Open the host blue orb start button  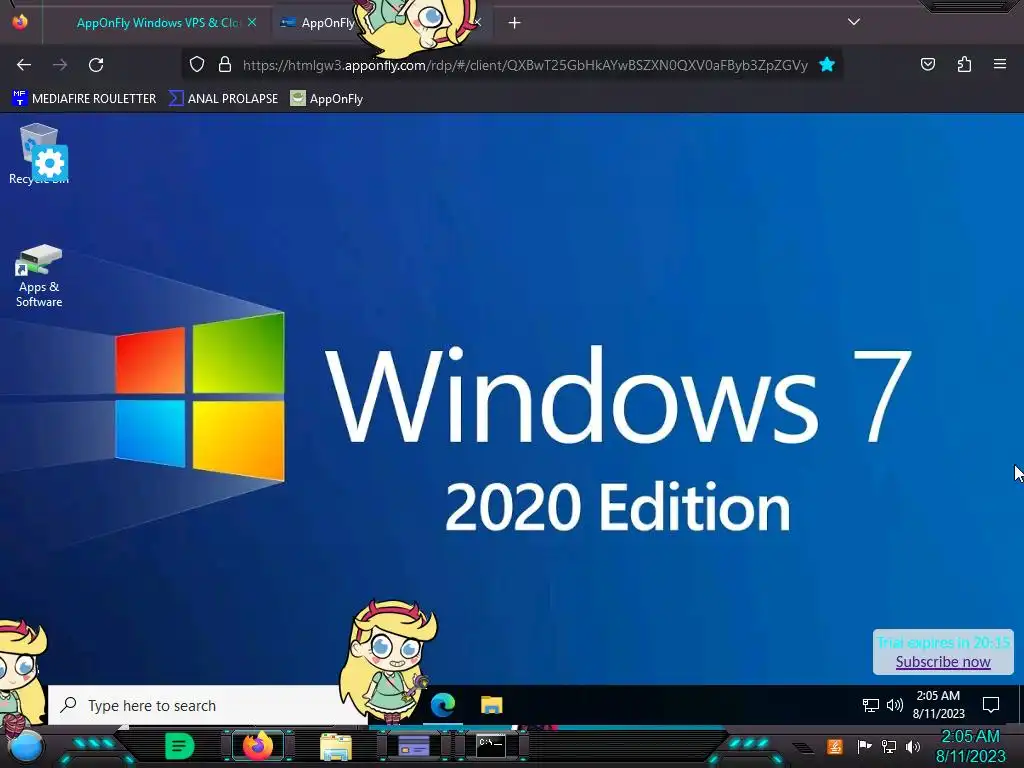pyautogui.click(x=25, y=747)
